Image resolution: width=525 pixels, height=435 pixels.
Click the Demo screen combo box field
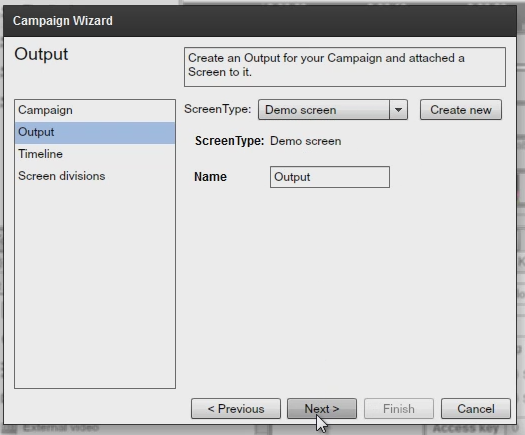(x=324, y=110)
